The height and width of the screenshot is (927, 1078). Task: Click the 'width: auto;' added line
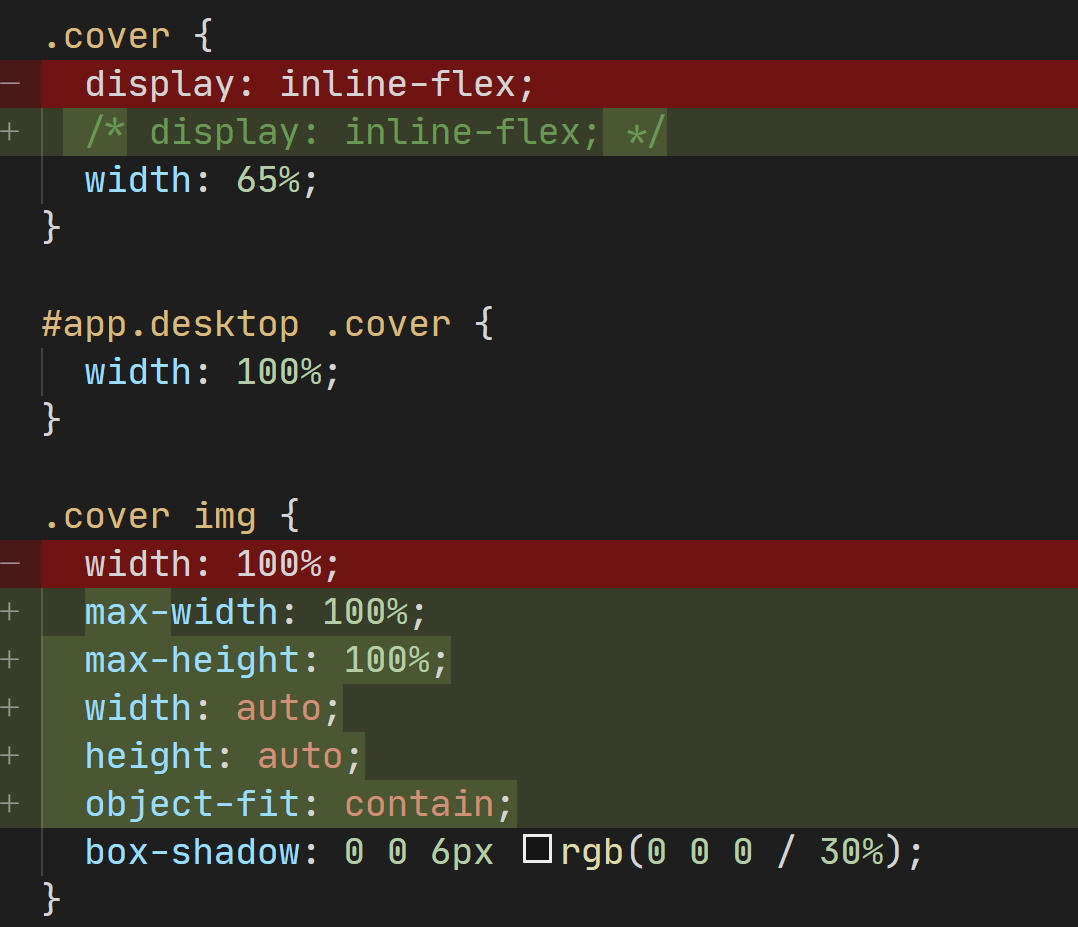pyautogui.click(x=212, y=708)
